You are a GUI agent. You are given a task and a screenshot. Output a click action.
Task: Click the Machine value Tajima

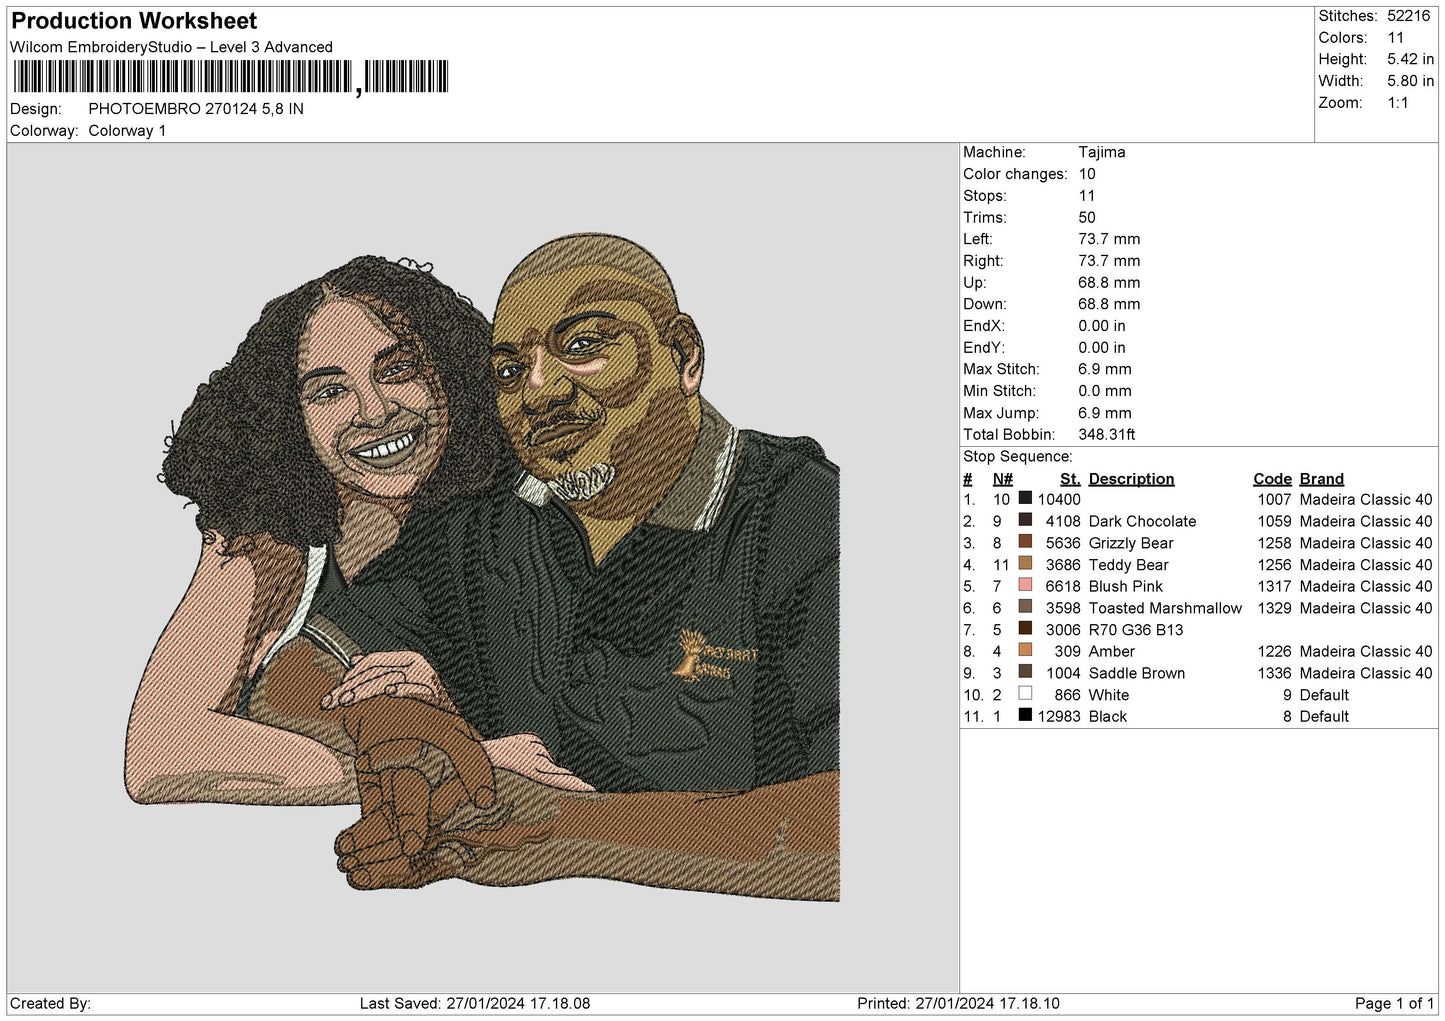pos(1102,152)
